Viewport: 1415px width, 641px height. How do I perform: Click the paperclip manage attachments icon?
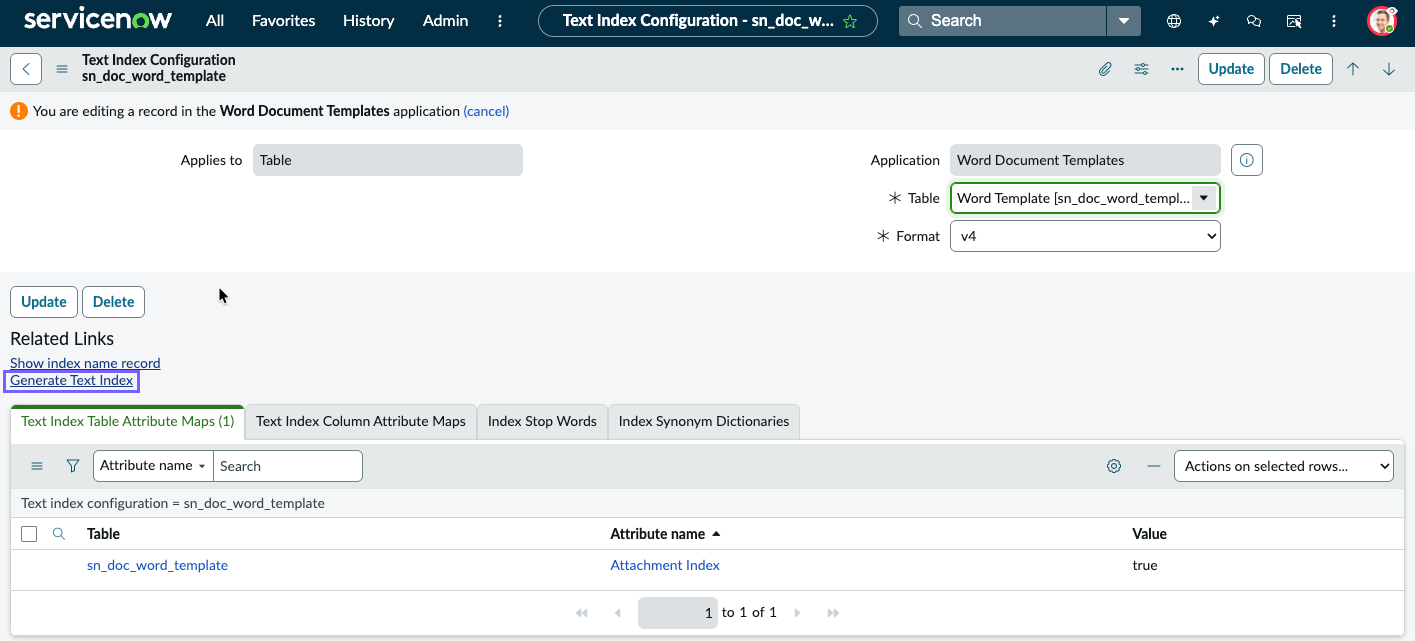1105,69
